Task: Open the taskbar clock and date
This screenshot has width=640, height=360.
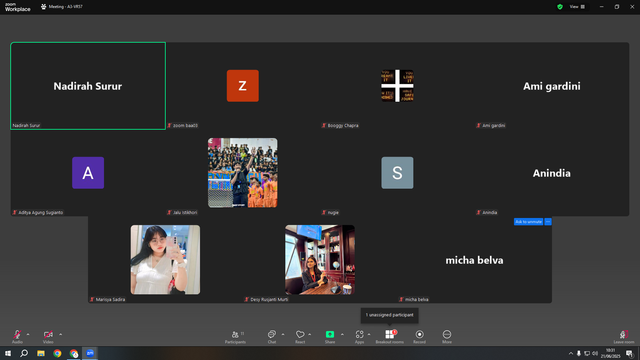Action: point(610,353)
